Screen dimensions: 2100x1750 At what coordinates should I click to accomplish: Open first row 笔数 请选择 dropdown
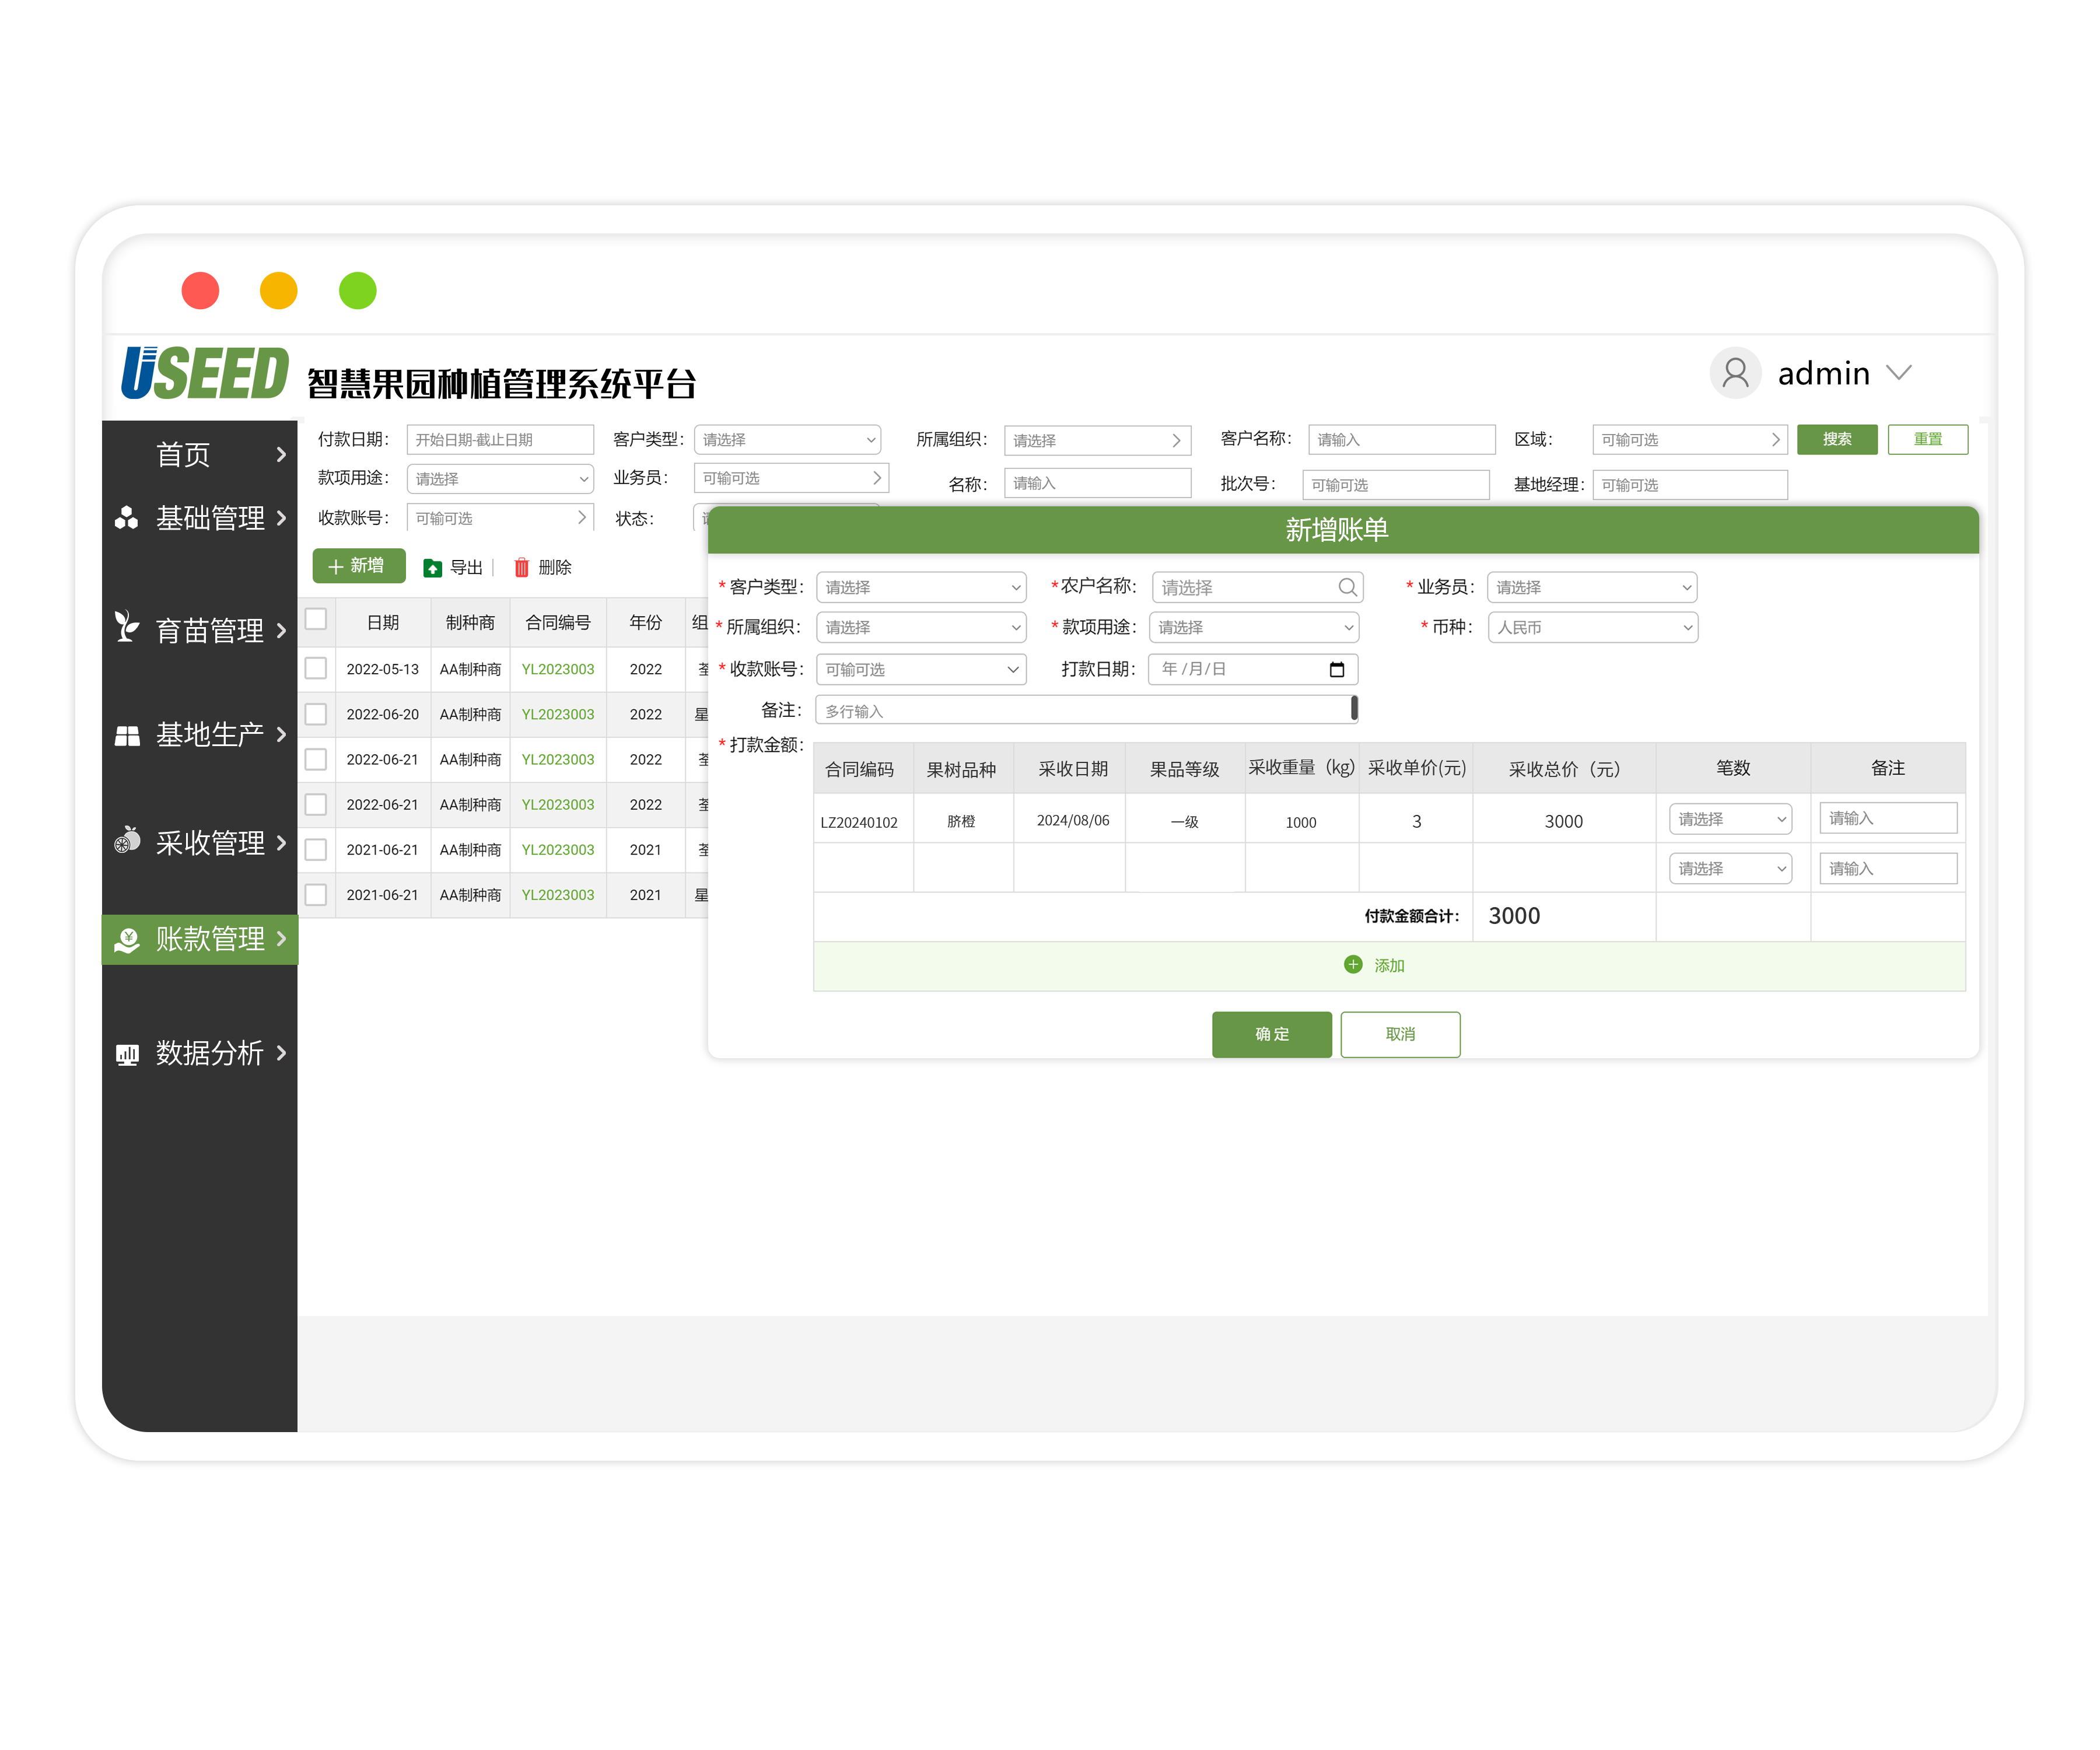coord(1730,819)
